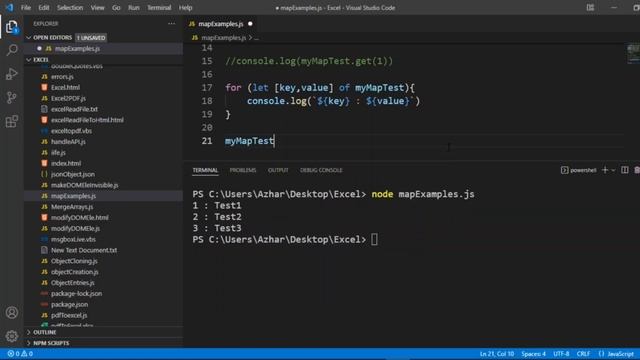
Task: Split the terminal panel icon
Action: [624, 170]
